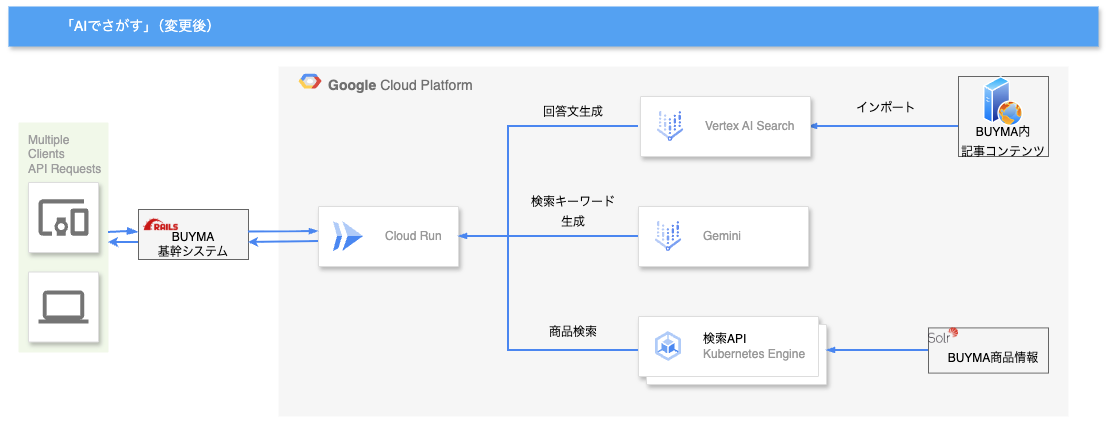Select 'BUYMA 基幹システム' box text
This screenshot has width=1110, height=426.
tap(193, 243)
